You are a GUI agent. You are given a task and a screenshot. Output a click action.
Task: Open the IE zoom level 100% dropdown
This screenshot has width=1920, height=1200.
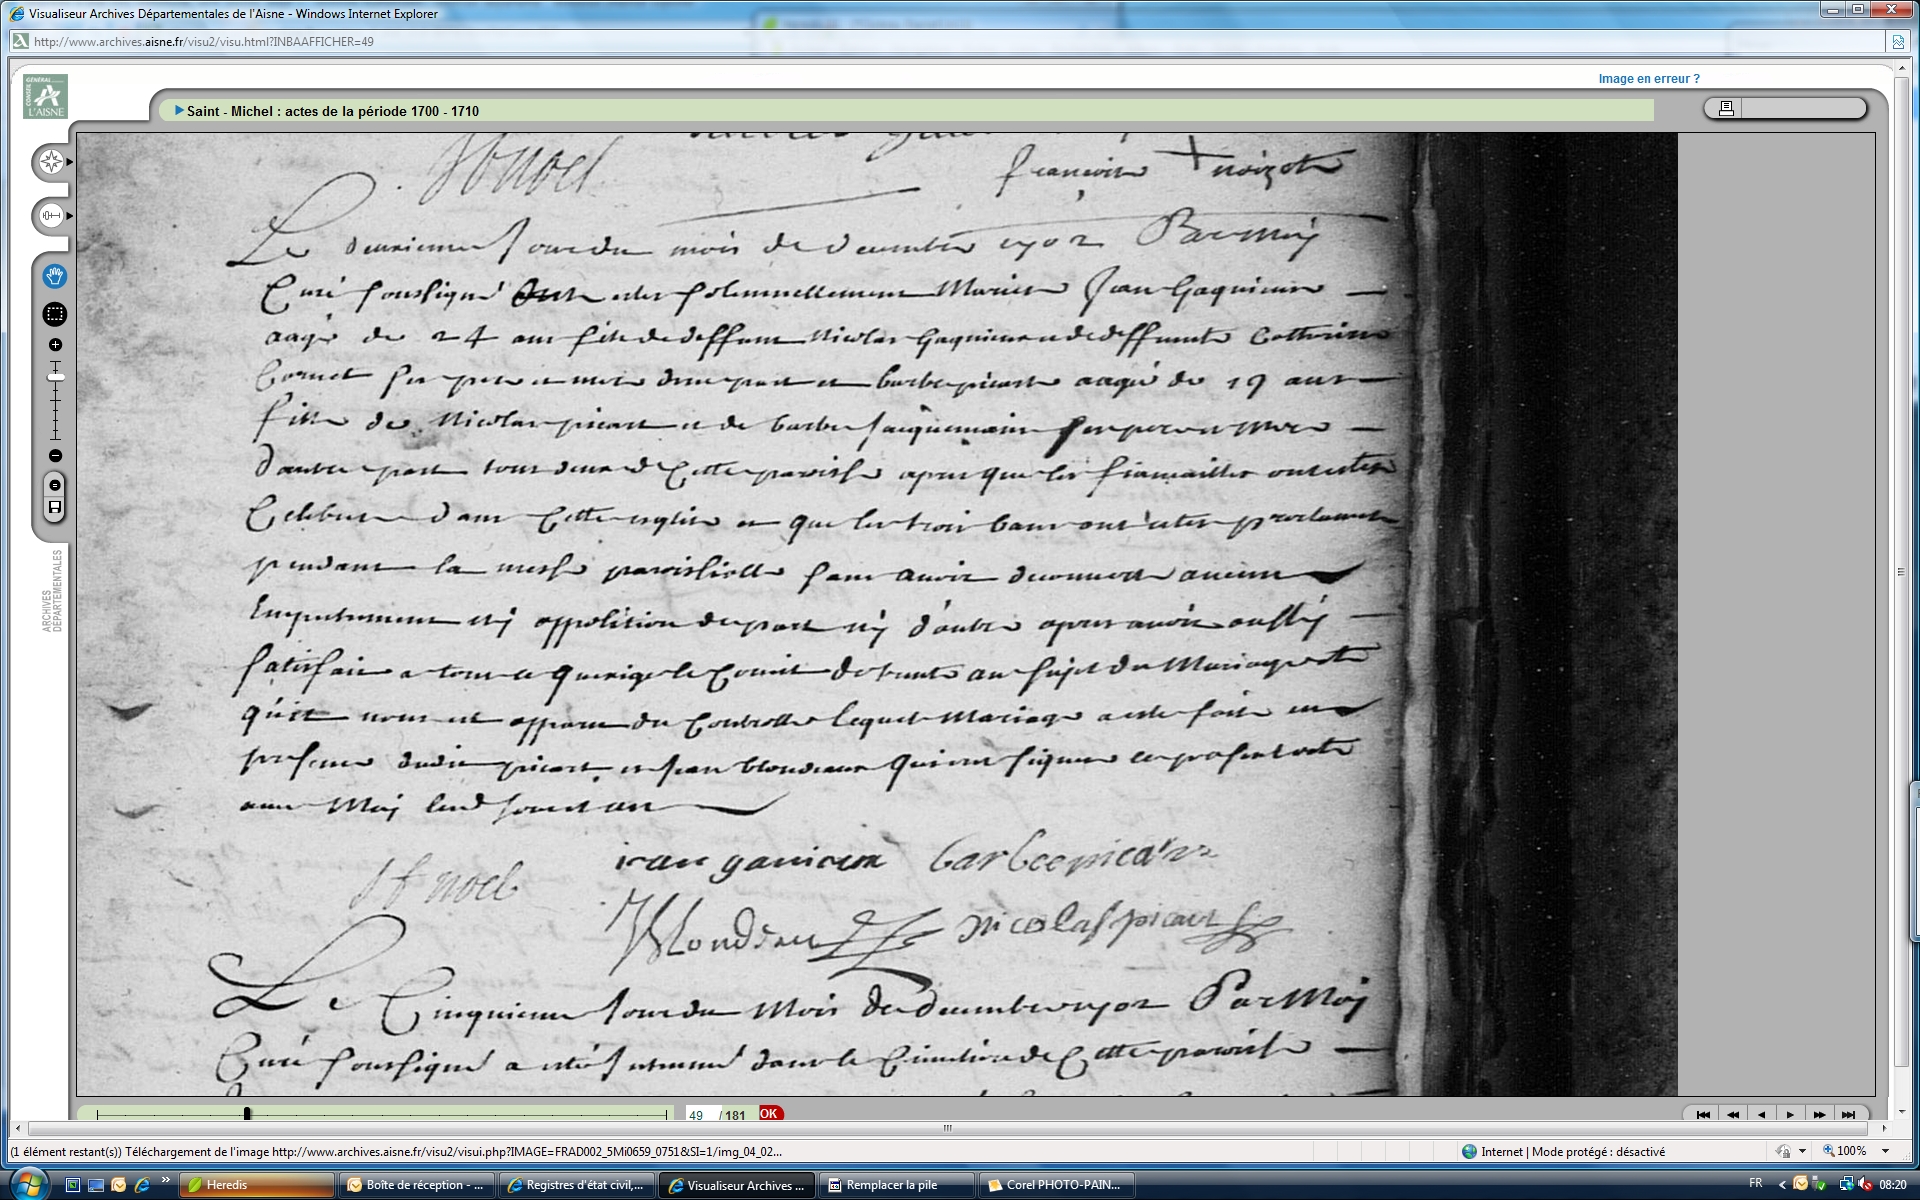coord(1886,1152)
